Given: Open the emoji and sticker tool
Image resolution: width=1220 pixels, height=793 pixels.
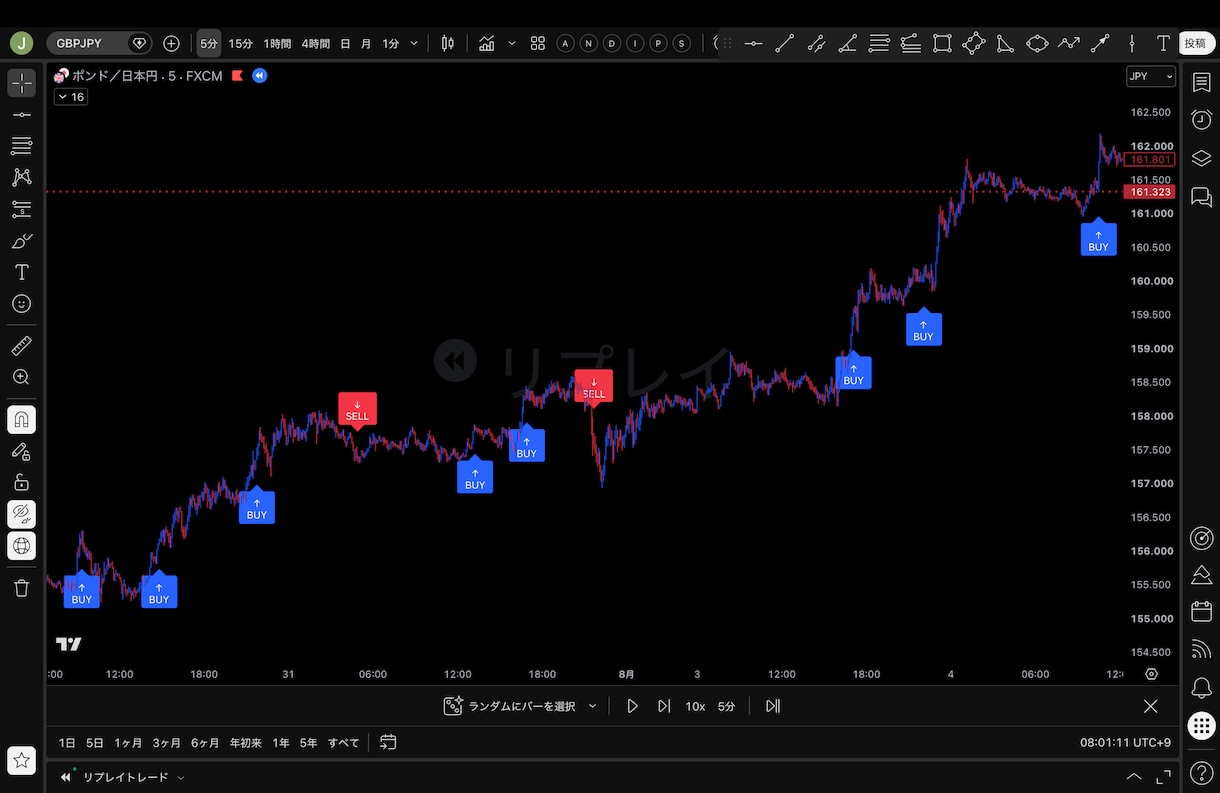Looking at the screenshot, I should tap(21, 304).
